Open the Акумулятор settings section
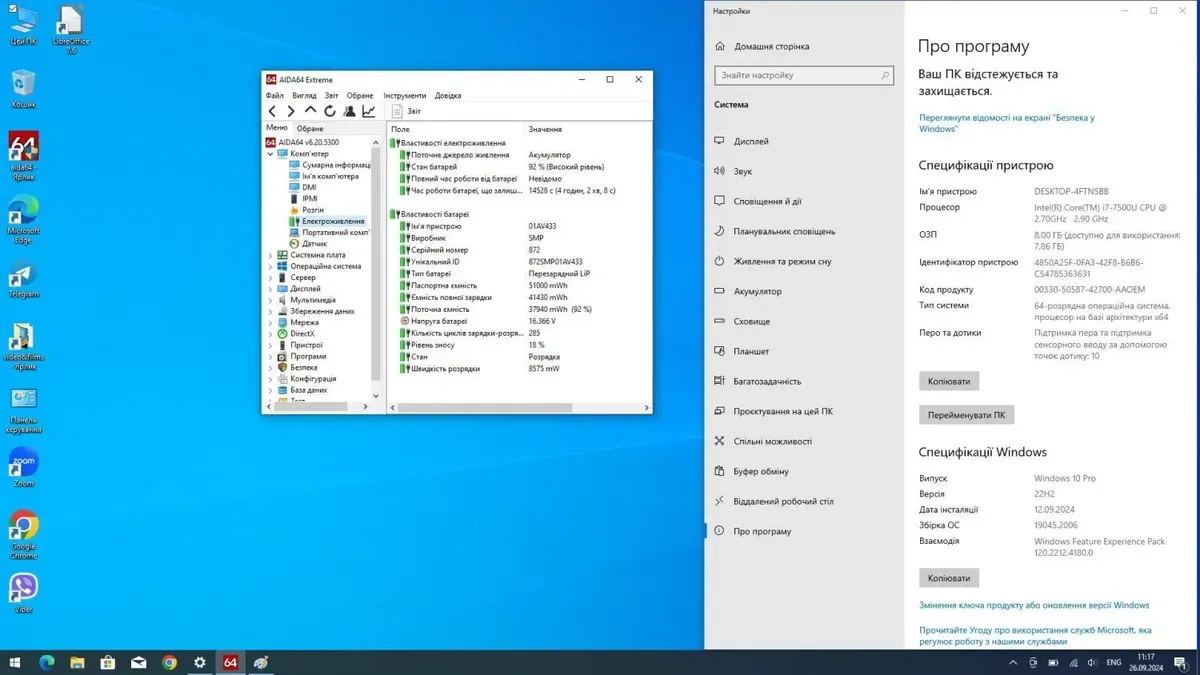 point(757,291)
